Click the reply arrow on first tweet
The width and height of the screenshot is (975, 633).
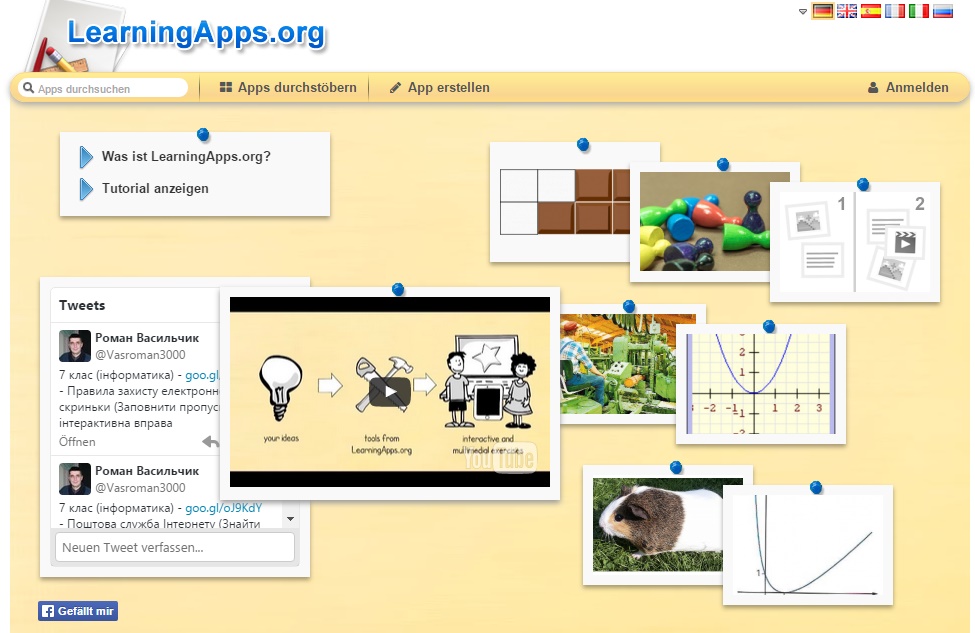click(x=210, y=442)
